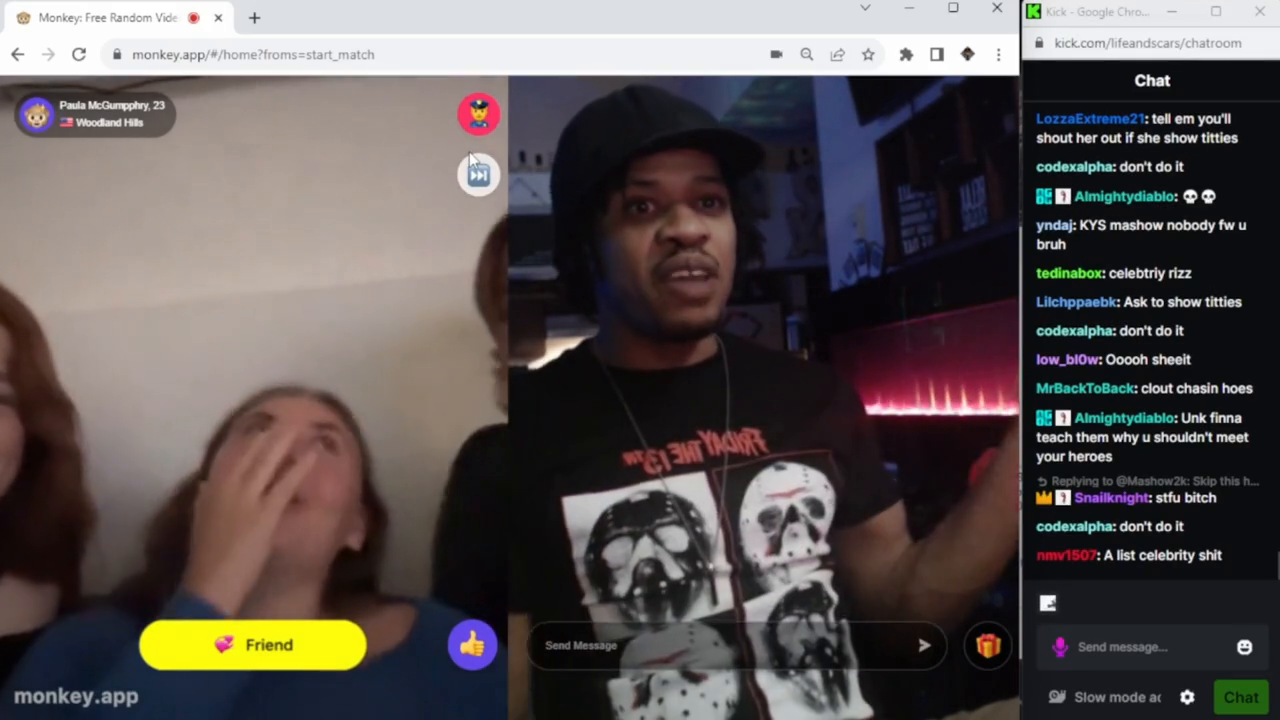
Task: Open nmv1507's chat profile
Action: click(x=1066, y=556)
